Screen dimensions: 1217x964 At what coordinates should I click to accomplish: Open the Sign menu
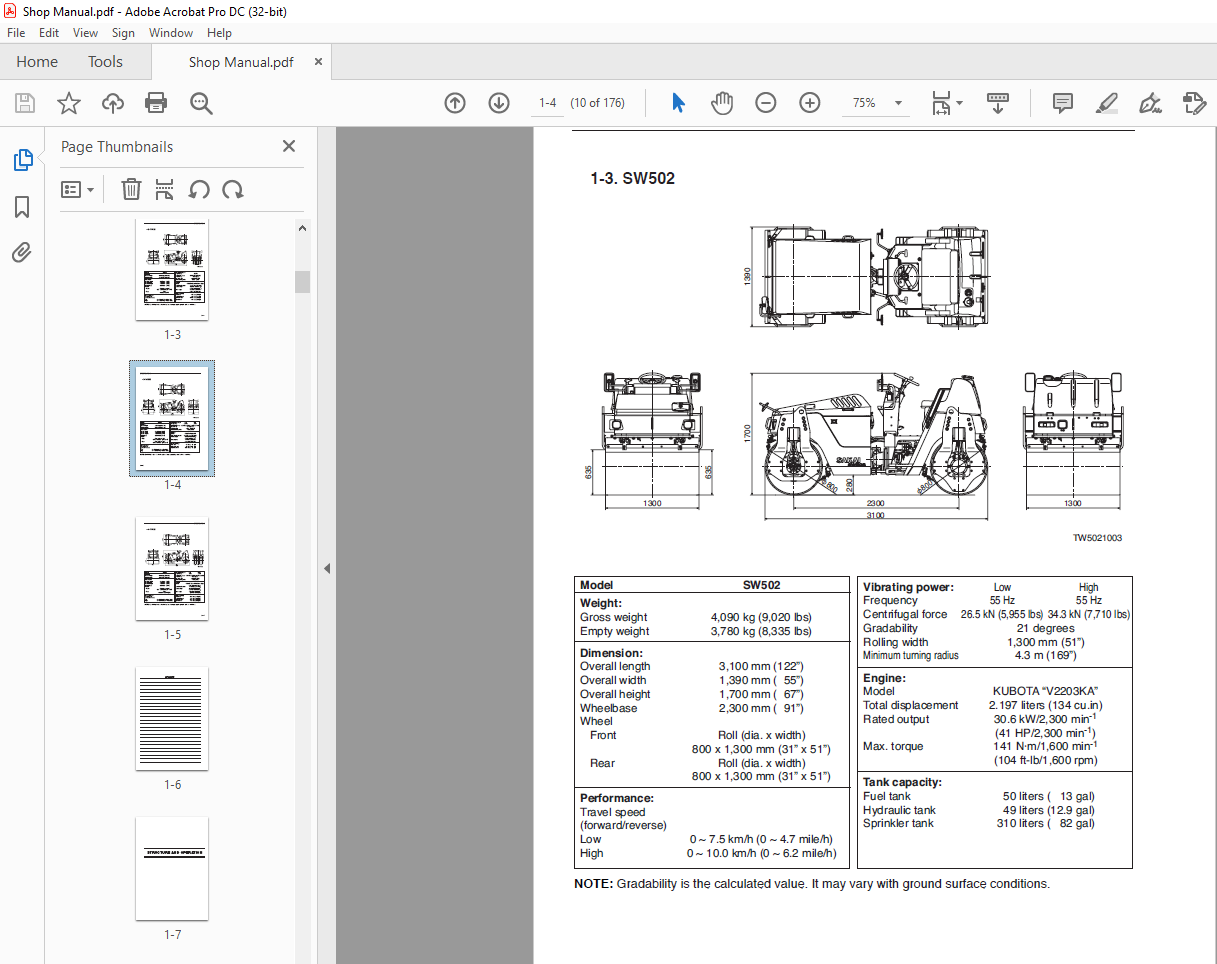pyautogui.click(x=123, y=33)
